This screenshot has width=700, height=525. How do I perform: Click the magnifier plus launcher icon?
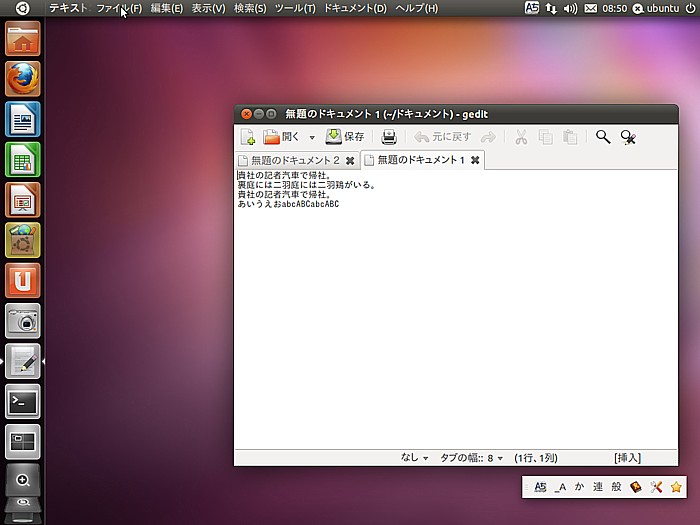[x=23, y=480]
